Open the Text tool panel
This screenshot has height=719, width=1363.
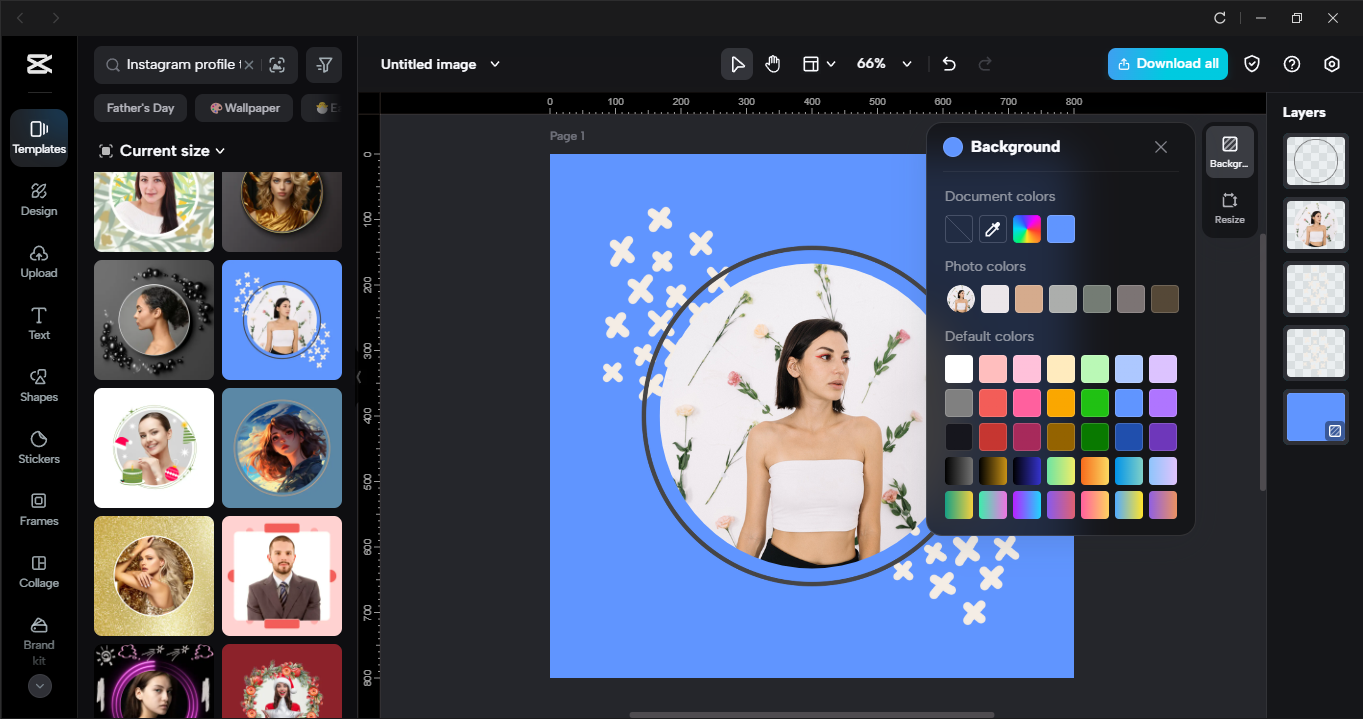[x=38, y=324]
